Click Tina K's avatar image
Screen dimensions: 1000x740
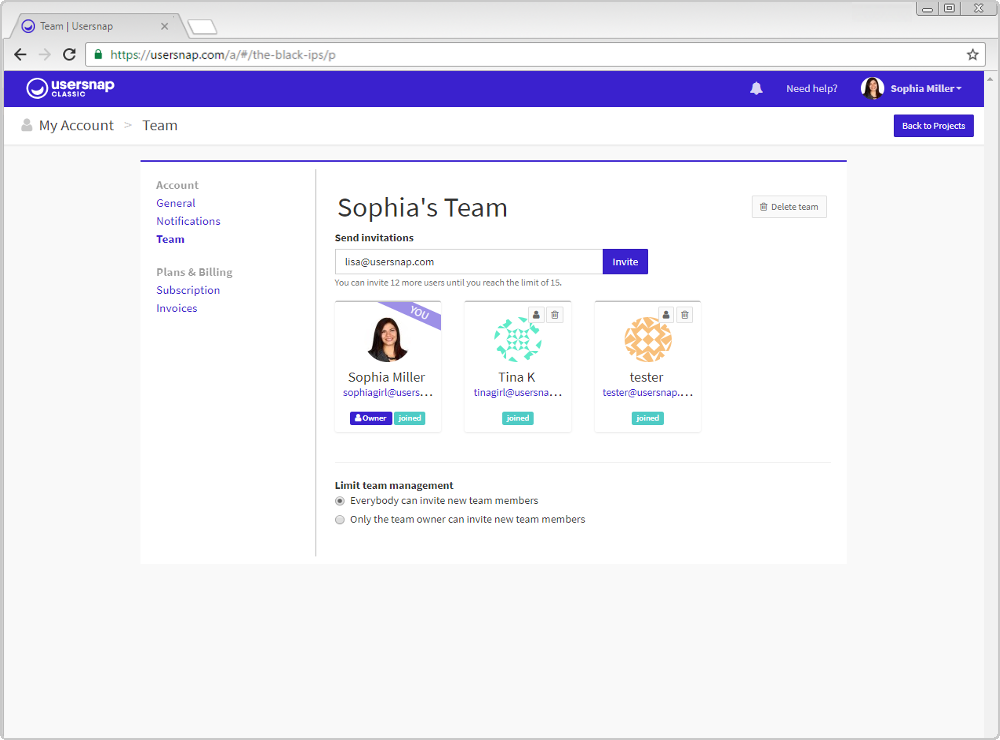point(518,339)
